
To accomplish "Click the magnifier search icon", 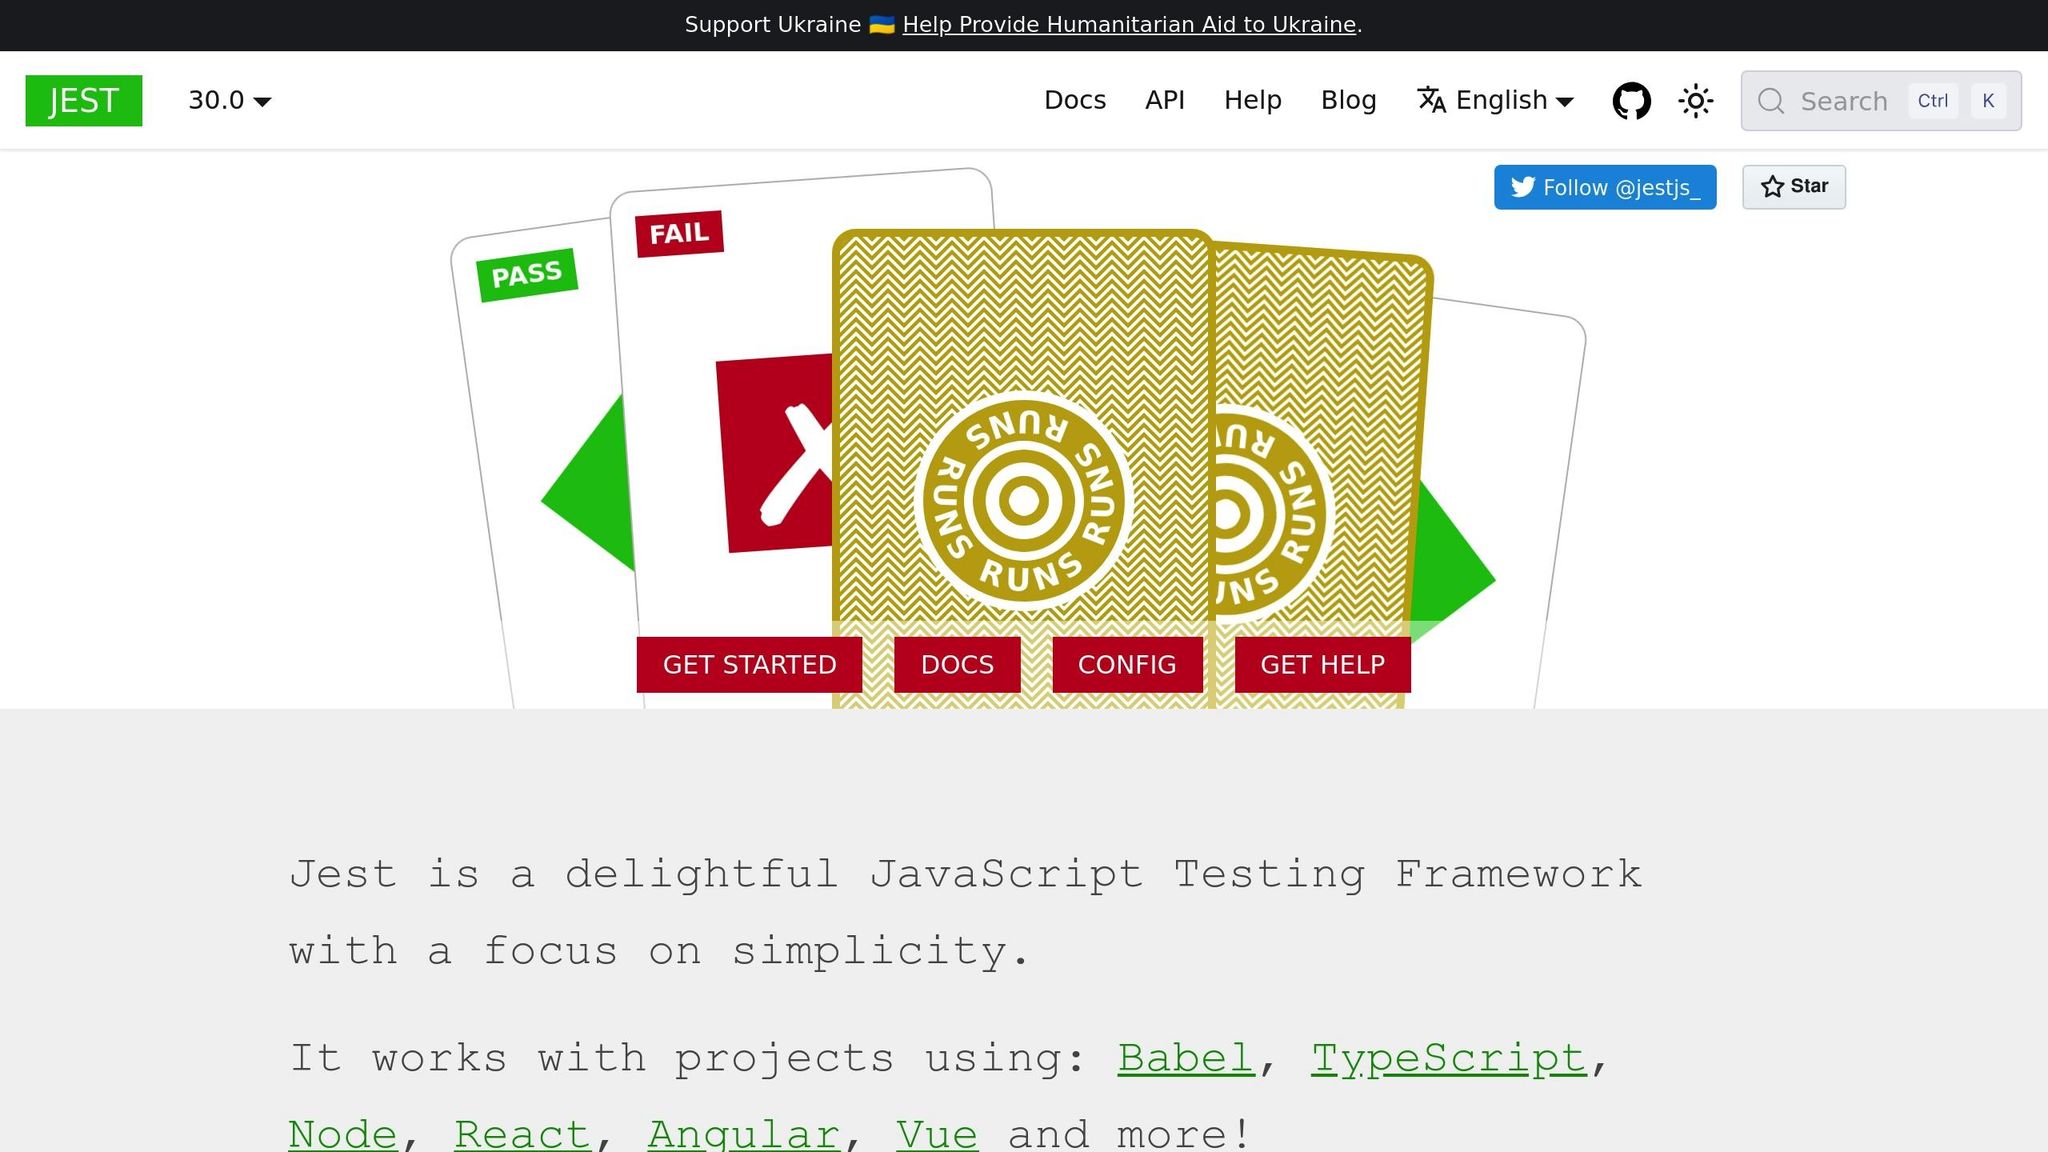I will [x=1771, y=101].
